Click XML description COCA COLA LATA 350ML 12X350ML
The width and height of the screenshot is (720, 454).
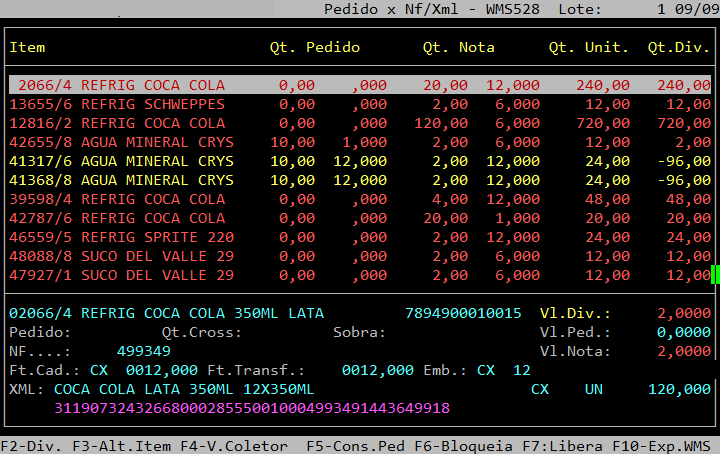coord(184,389)
